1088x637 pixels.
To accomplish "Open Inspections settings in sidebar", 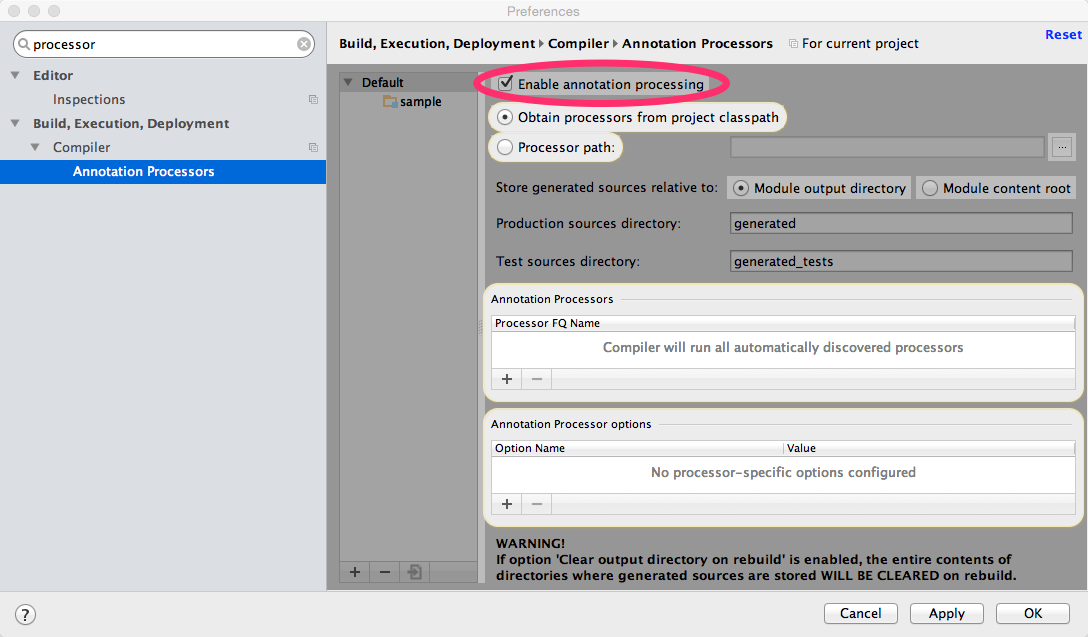I will coord(89,99).
